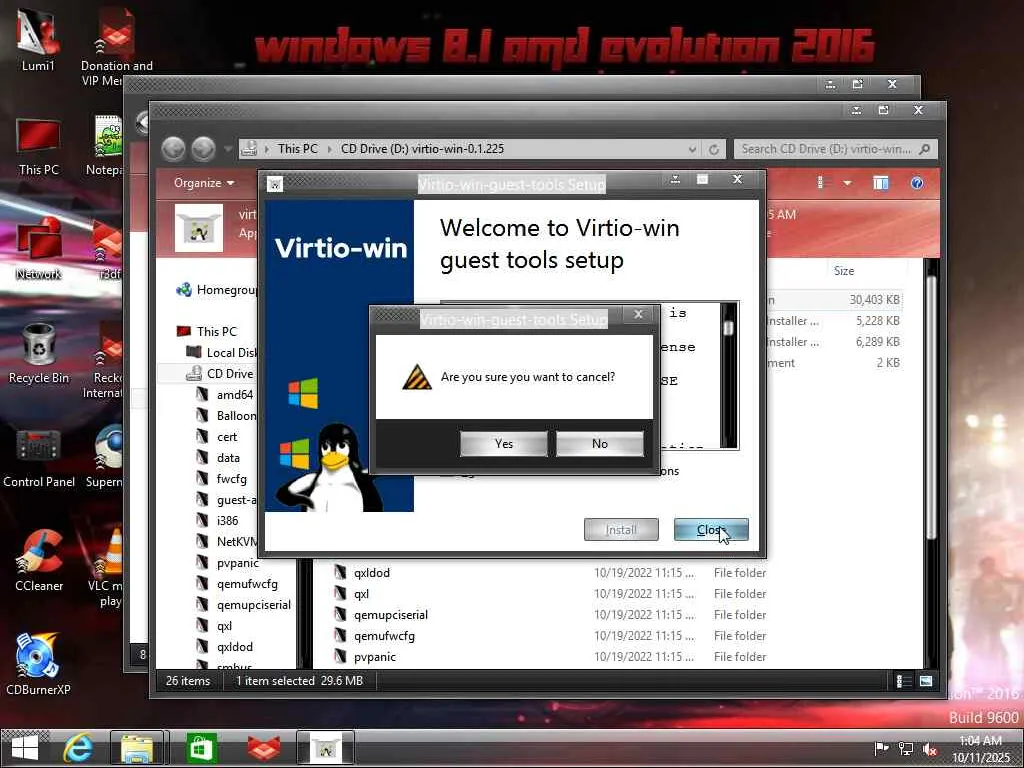Click the Explorer file list vertical scrollbar
1024x768 pixels.
(x=931, y=408)
